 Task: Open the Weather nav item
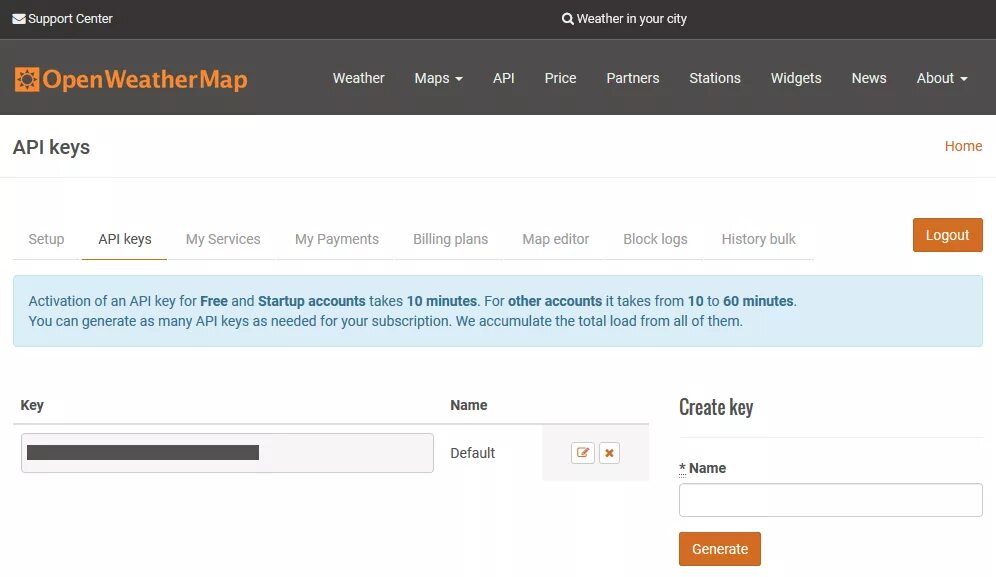(x=358, y=78)
